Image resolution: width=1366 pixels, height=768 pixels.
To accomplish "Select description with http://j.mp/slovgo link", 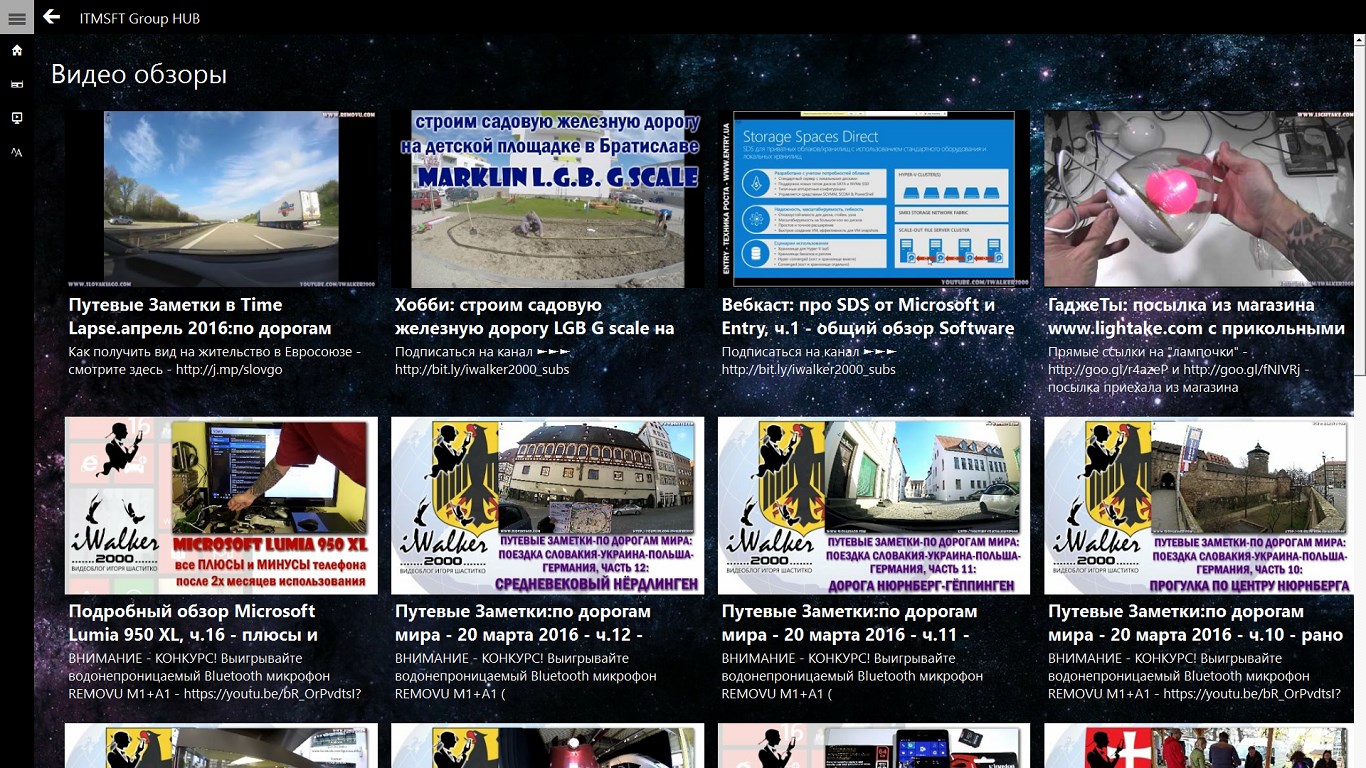I will point(215,360).
